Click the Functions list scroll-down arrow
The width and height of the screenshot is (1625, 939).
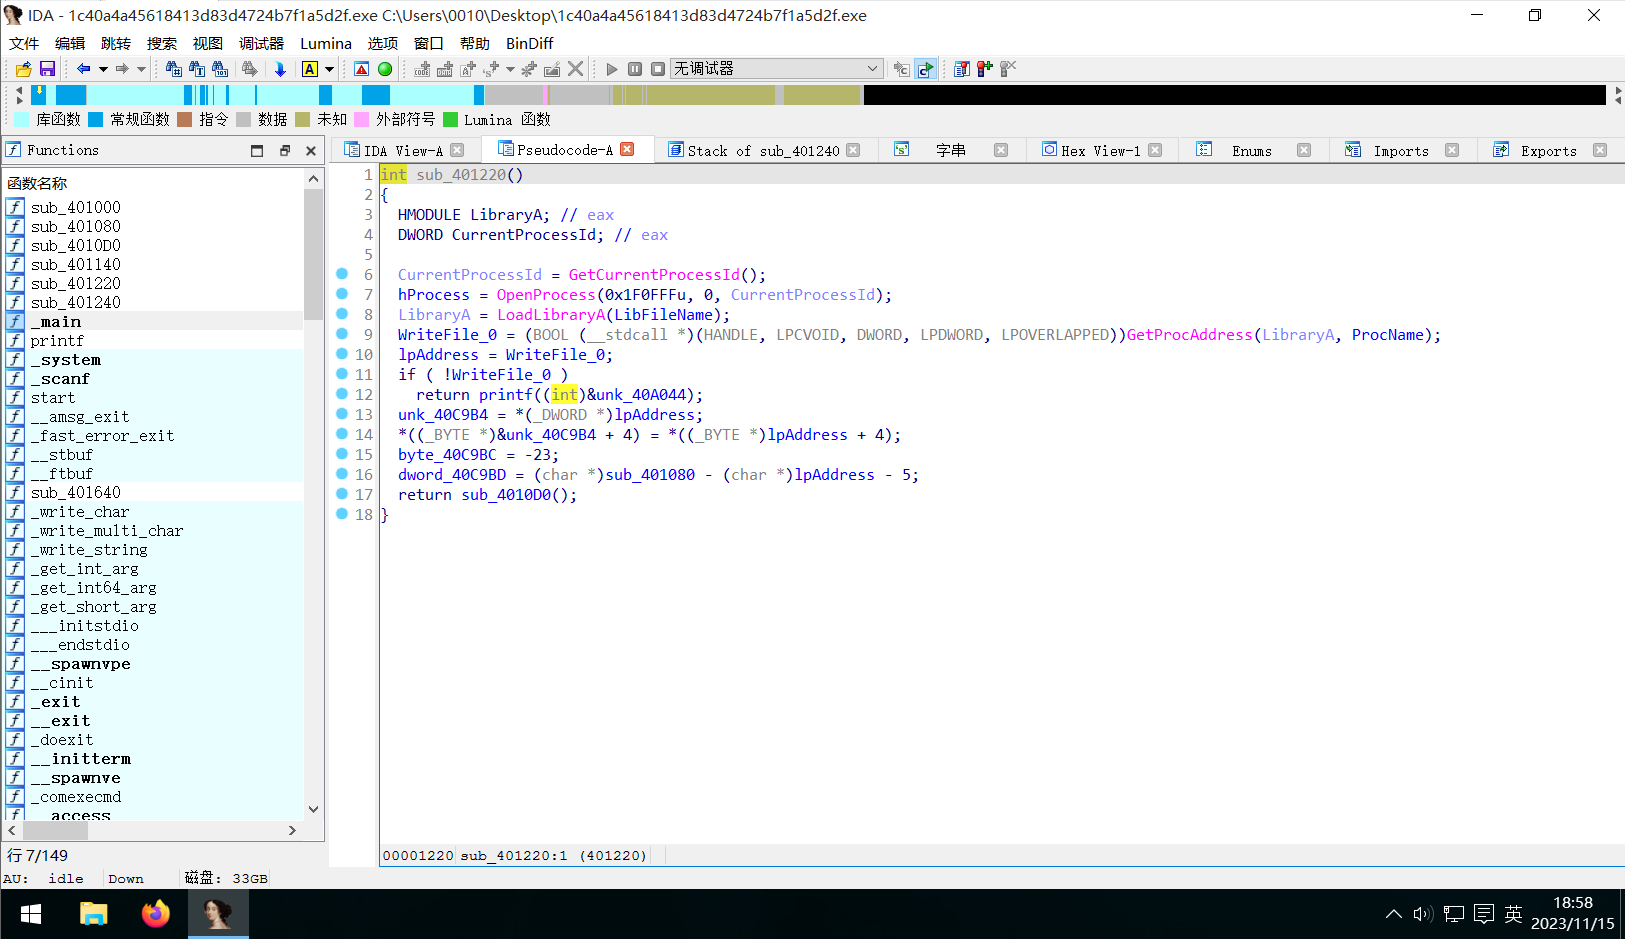(x=314, y=809)
